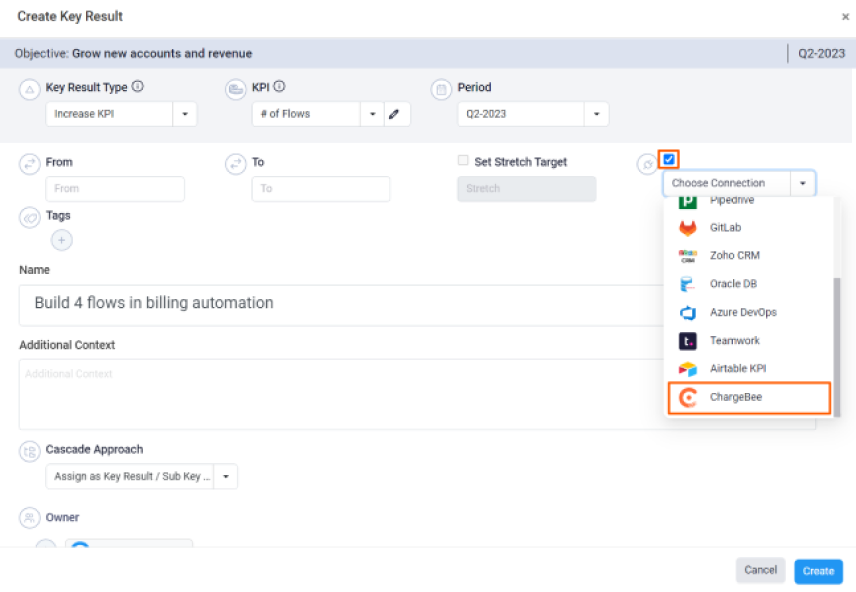Open the Cascade Approach dropdown arrow
856x592 pixels.
tap(225, 477)
